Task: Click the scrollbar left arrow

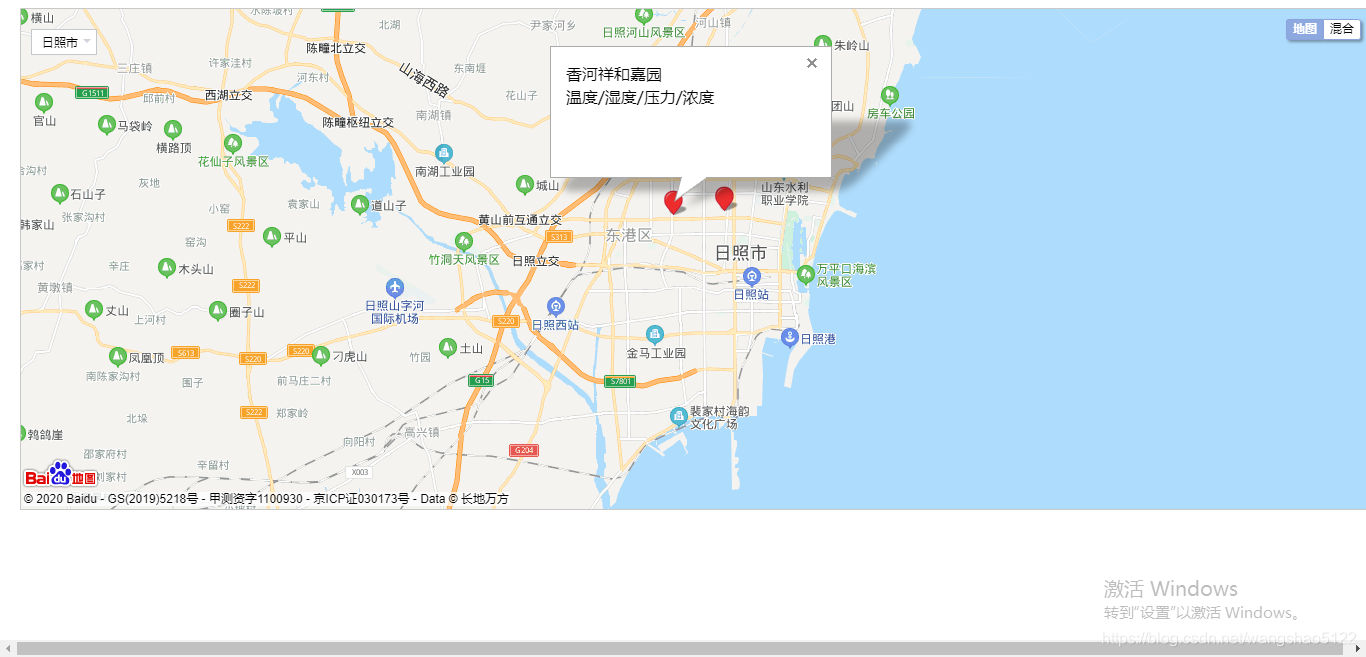Action: point(8,649)
